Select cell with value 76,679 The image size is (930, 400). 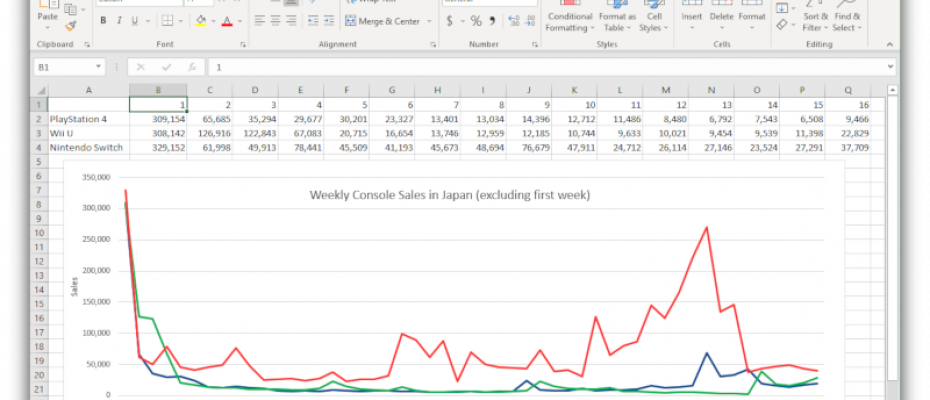coord(529,147)
